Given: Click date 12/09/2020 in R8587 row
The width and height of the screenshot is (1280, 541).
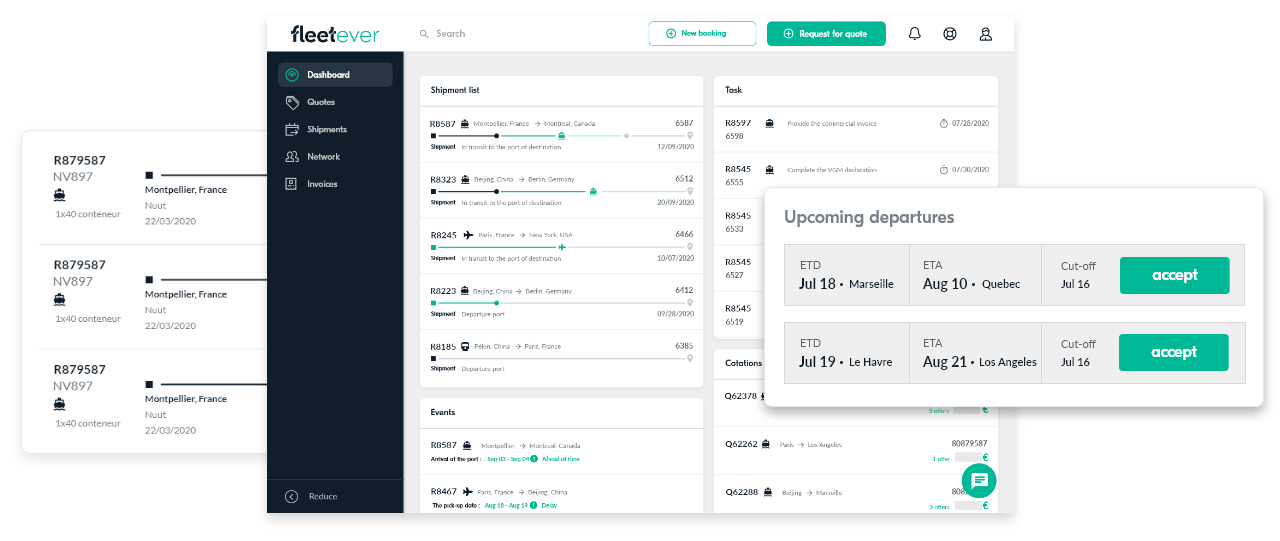Looking at the screenshot, I should click(x=675, y=147).
